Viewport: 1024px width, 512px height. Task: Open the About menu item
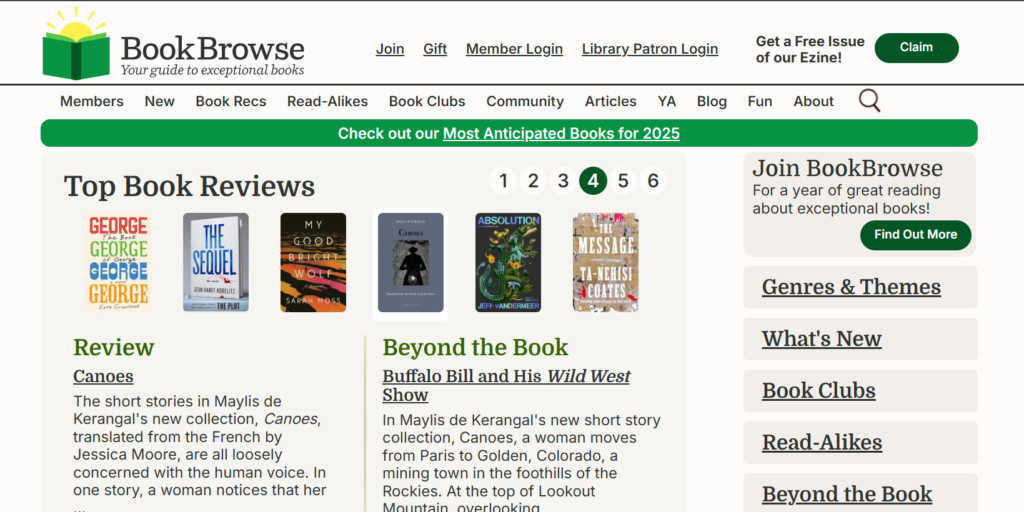(814, 101)
